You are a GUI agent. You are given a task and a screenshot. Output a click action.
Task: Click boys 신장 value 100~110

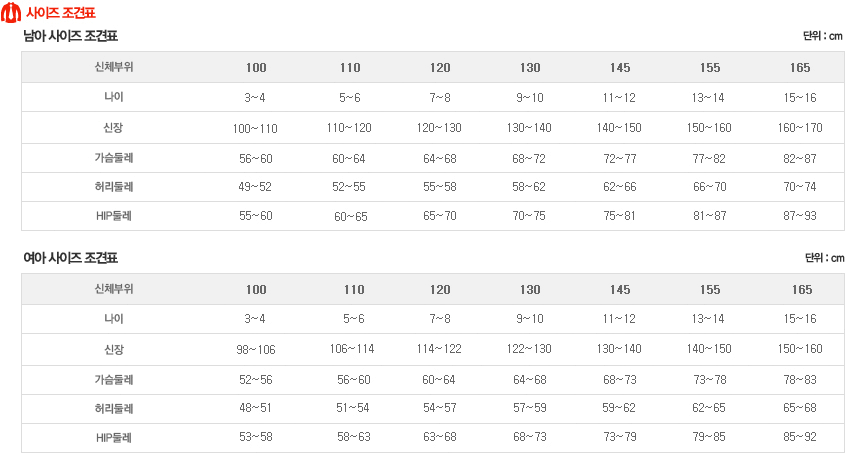255,128
